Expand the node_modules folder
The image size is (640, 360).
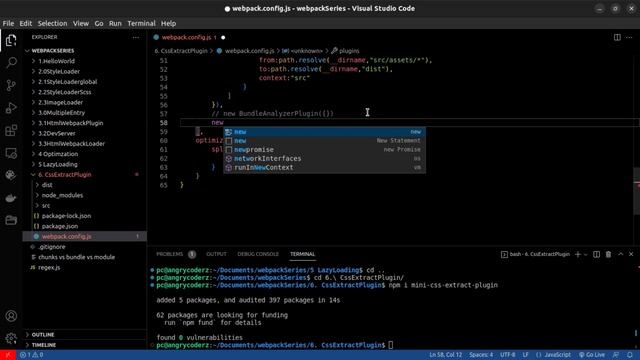[62, 195]
